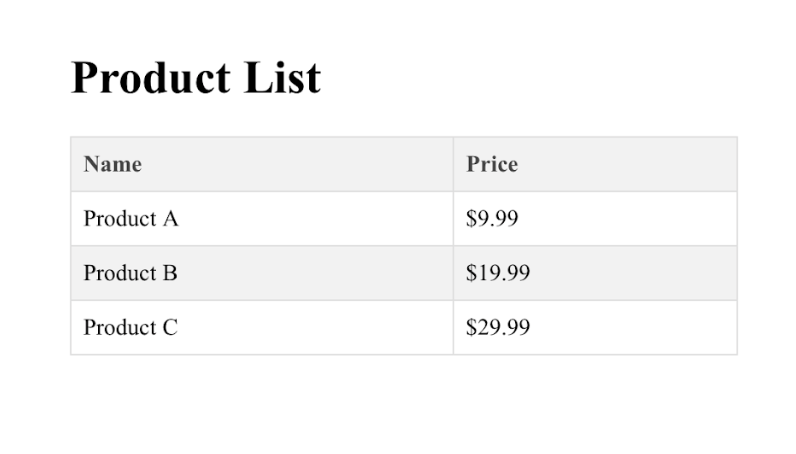Click the letter "P" in the Price header
Image resolution: width=796 pixels, height=454 pixels.
click(472, 164)
